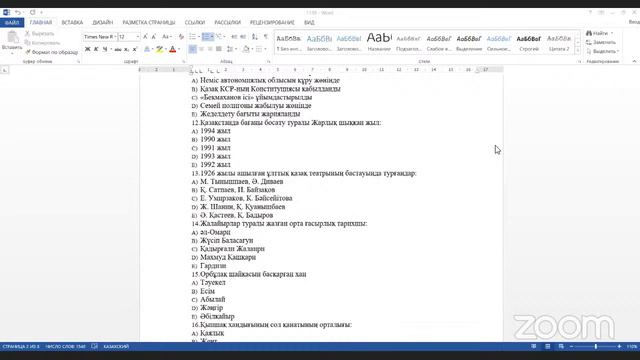Screen dimensions: 640x360
Task: Open the Select (Выделить) dropdown
Action: tap(603, 51)
